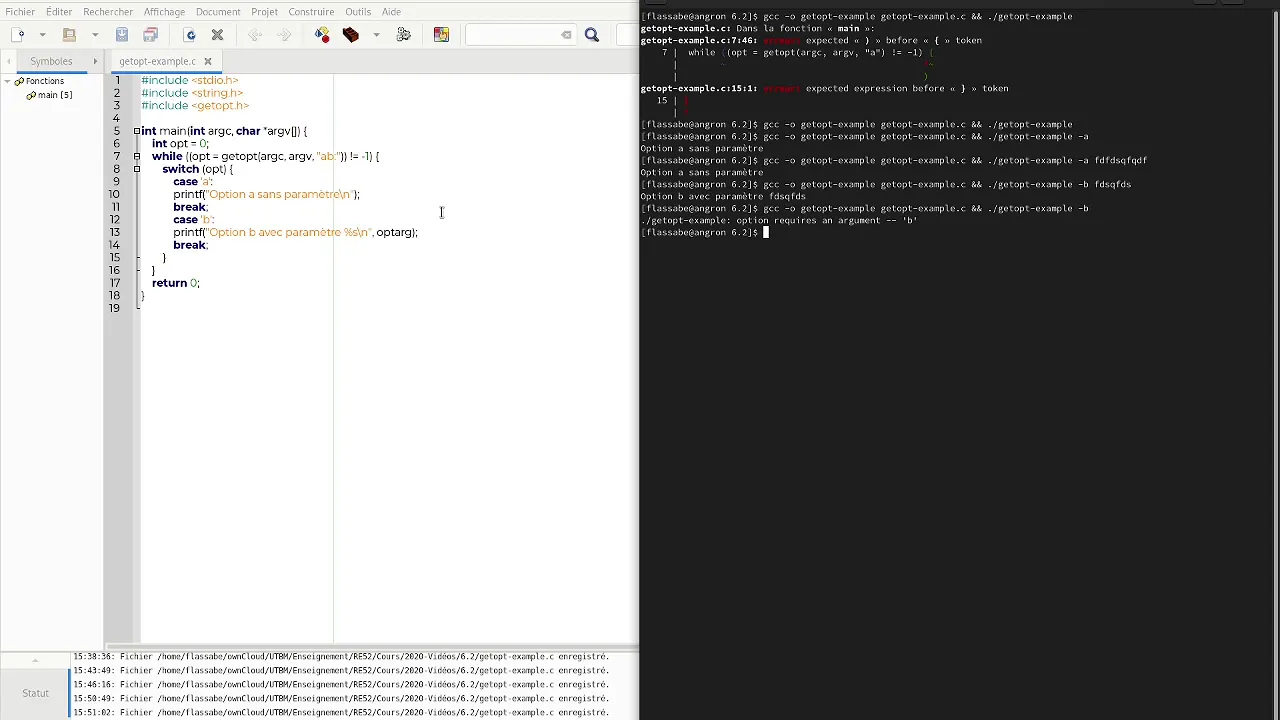Select the Statut message panel tab
The width and height of the screenshot is (1280, 720).
(35, 693)
